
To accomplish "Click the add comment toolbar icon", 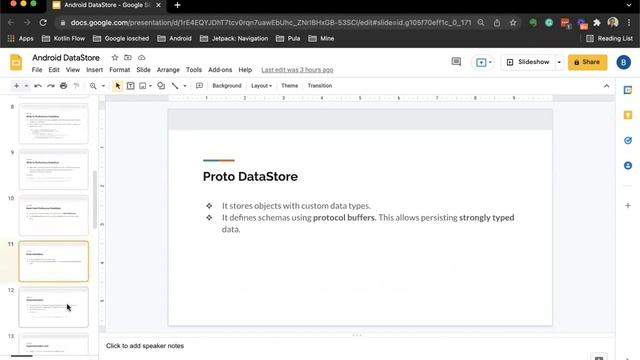I will click(x=199, y=86).
